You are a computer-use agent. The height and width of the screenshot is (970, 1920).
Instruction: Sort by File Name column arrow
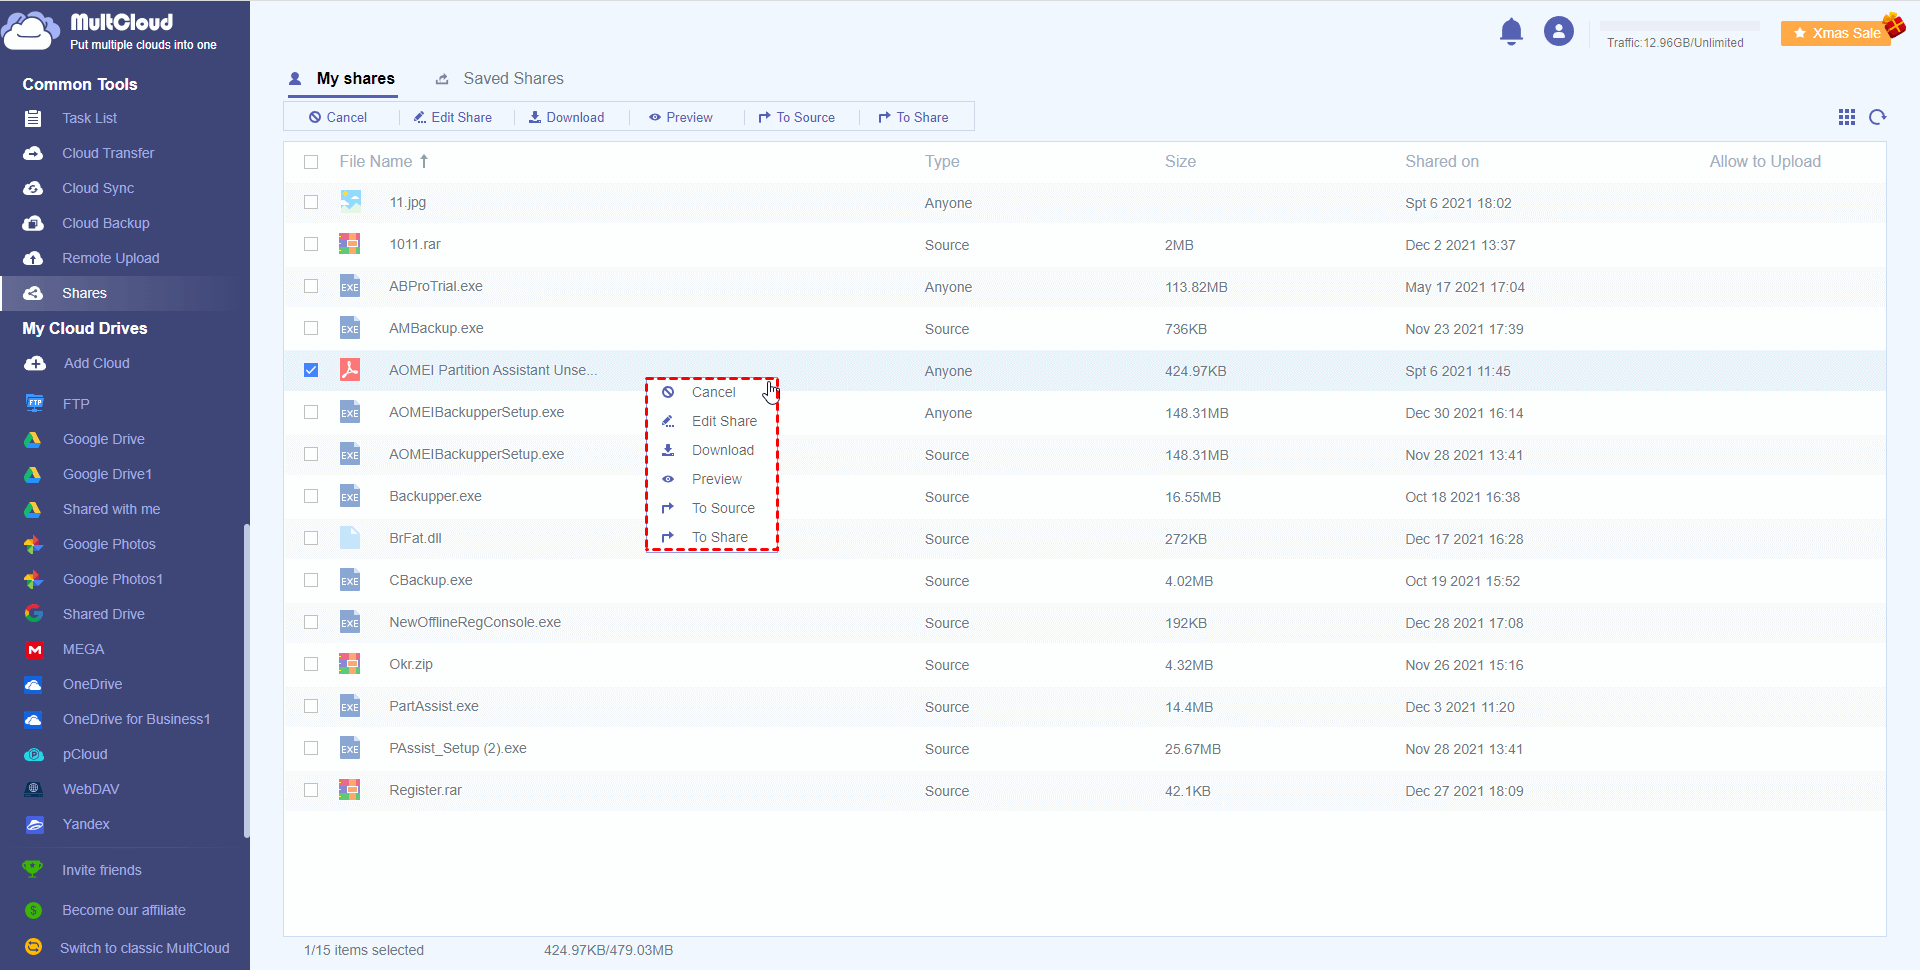point(424,161)
